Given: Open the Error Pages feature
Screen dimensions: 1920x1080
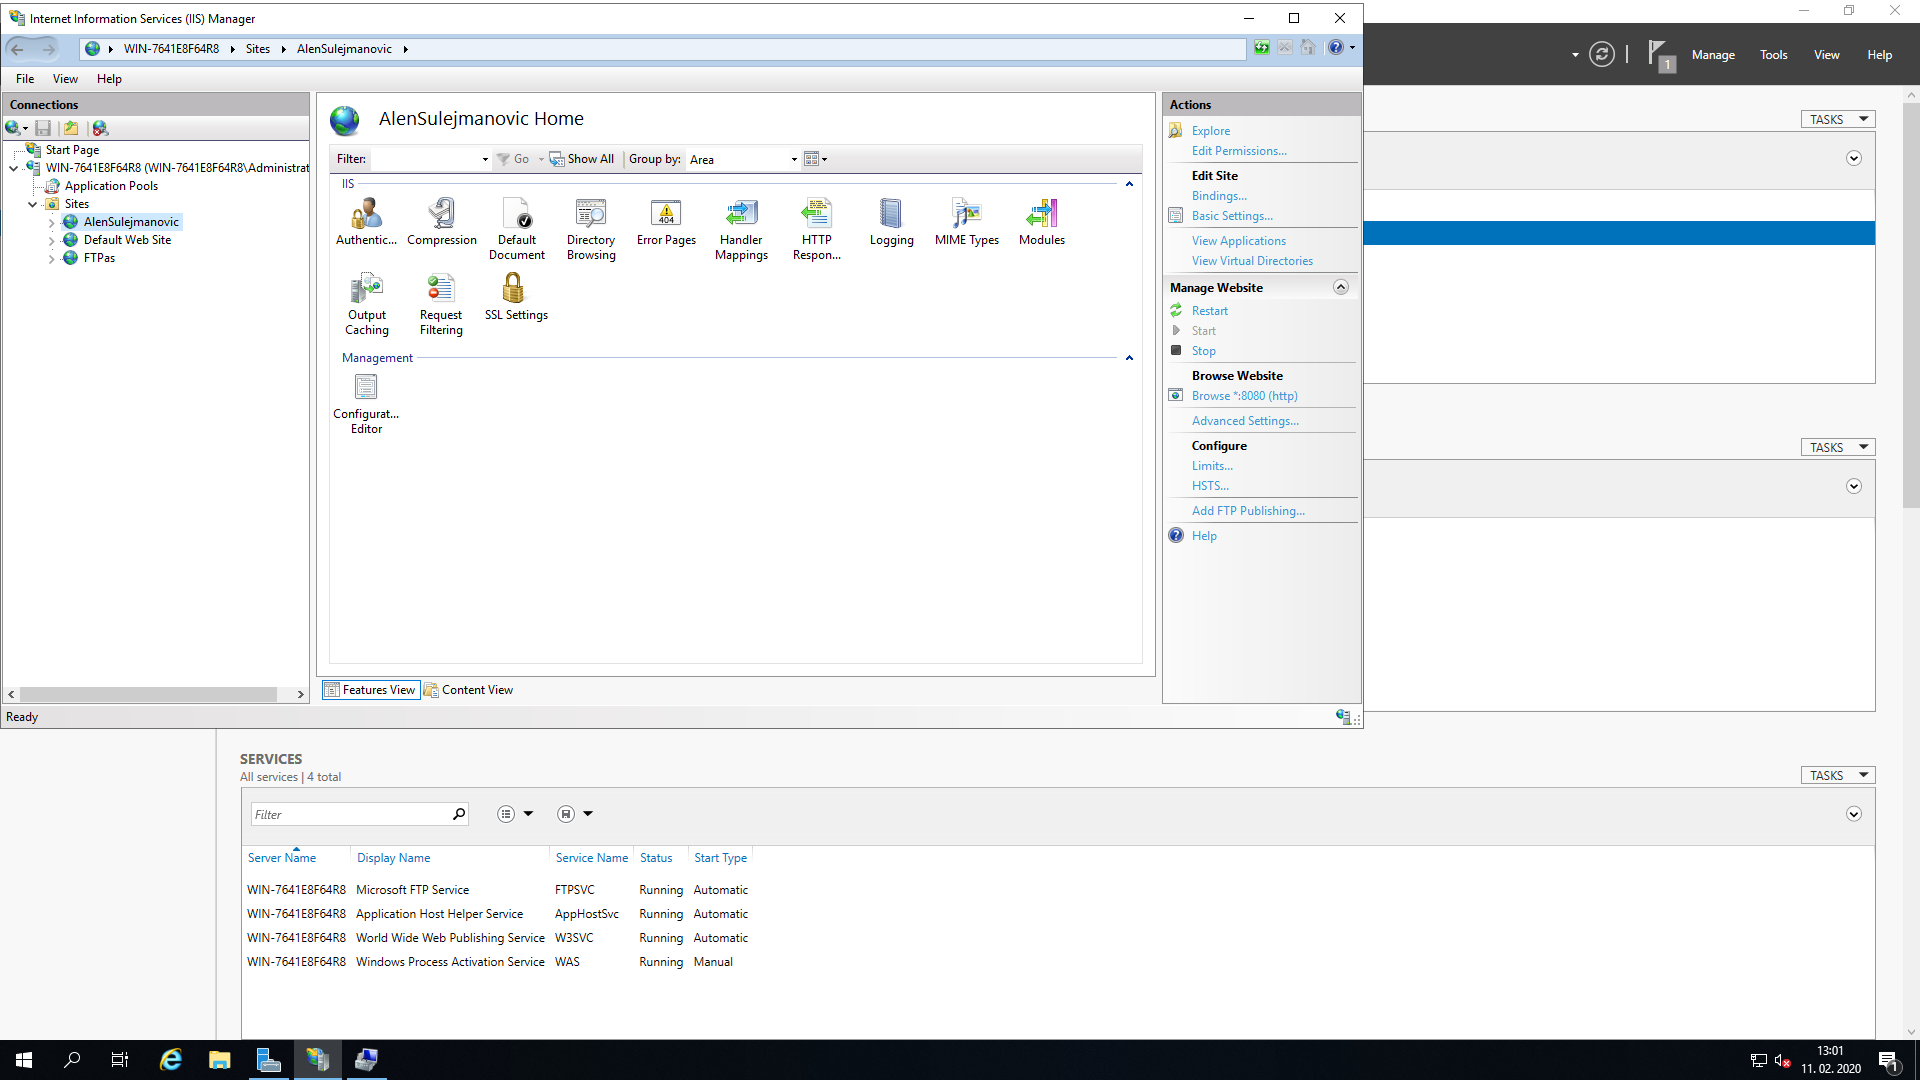Looking at the screenshot, I should (x=666, y=221).
